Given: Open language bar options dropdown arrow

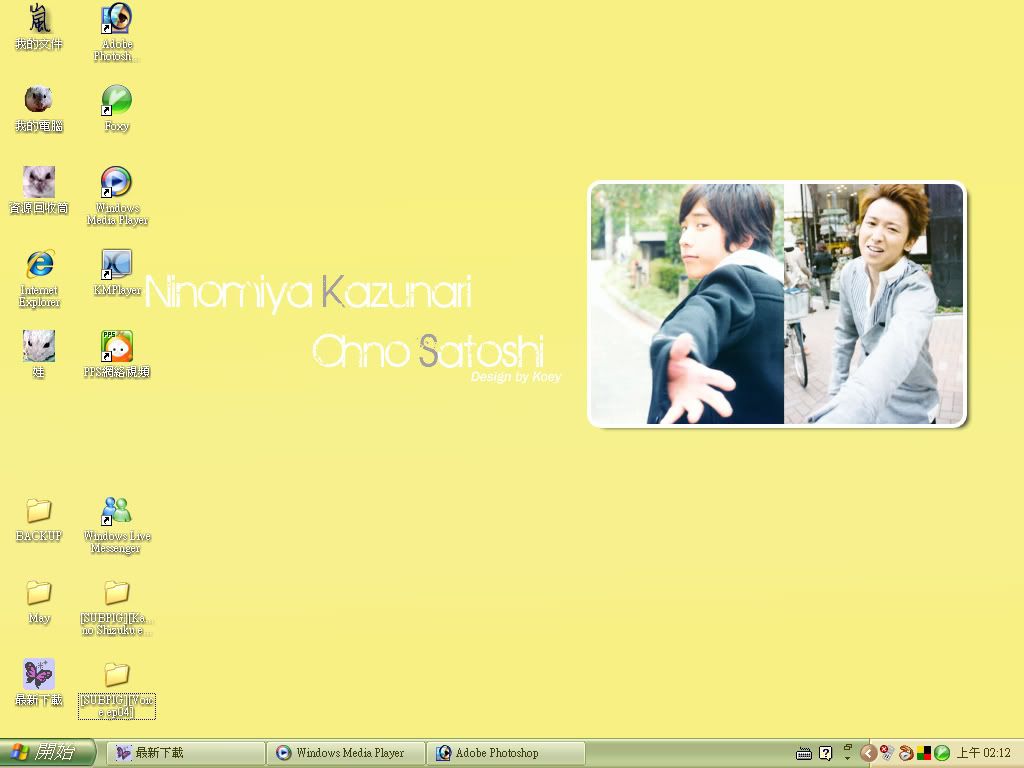Looking at the screenshot, I should [847, 758].
